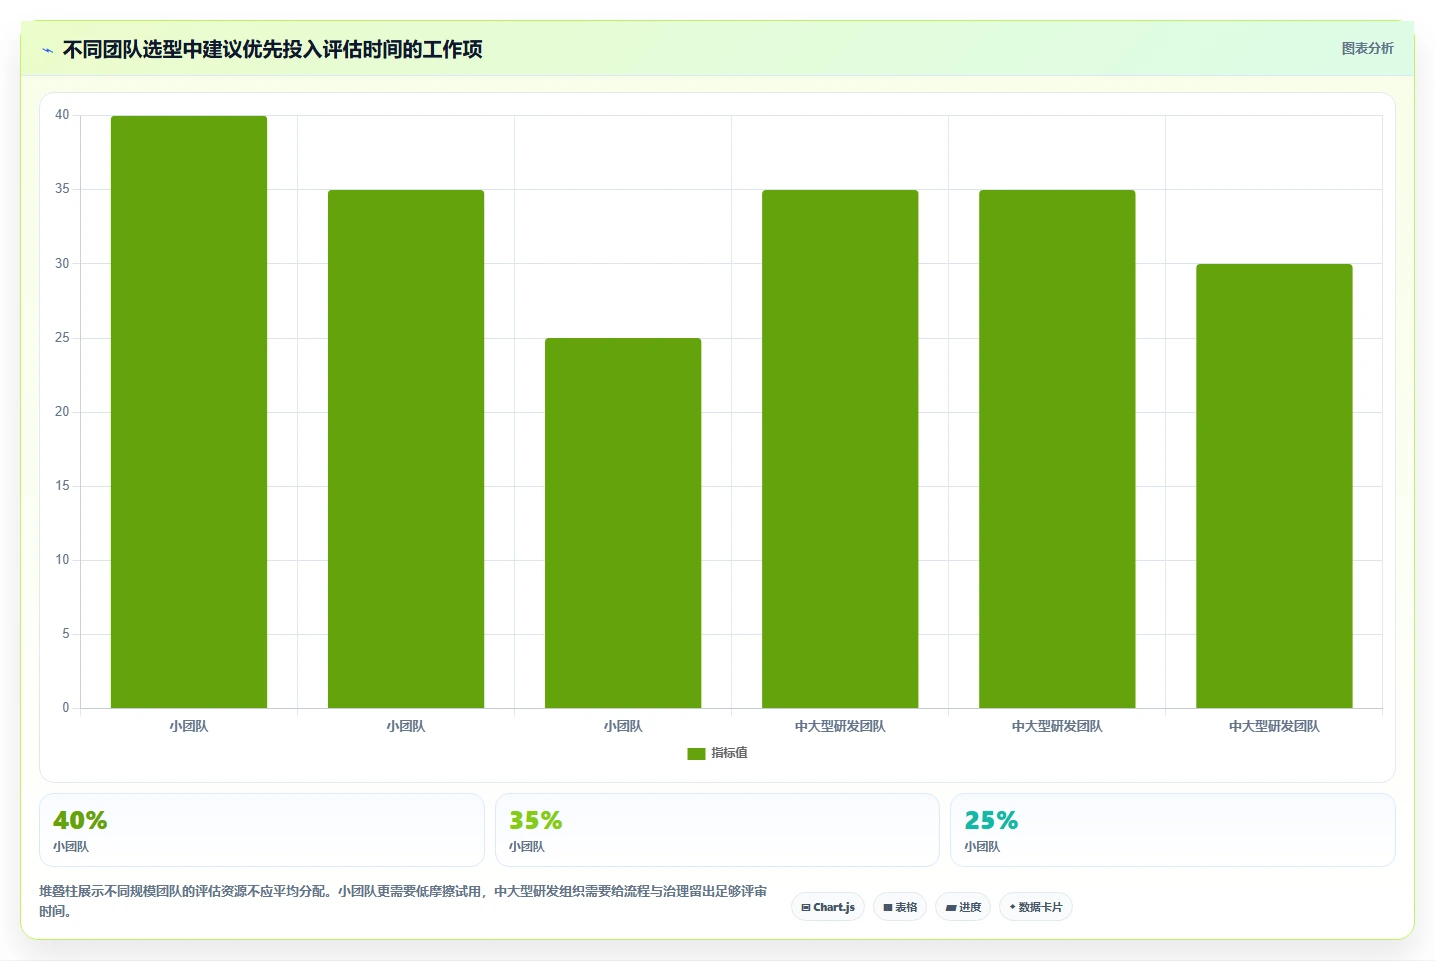1435x961 pixels.
Task: Click the y-axis label 0
Action: (66, 708)
